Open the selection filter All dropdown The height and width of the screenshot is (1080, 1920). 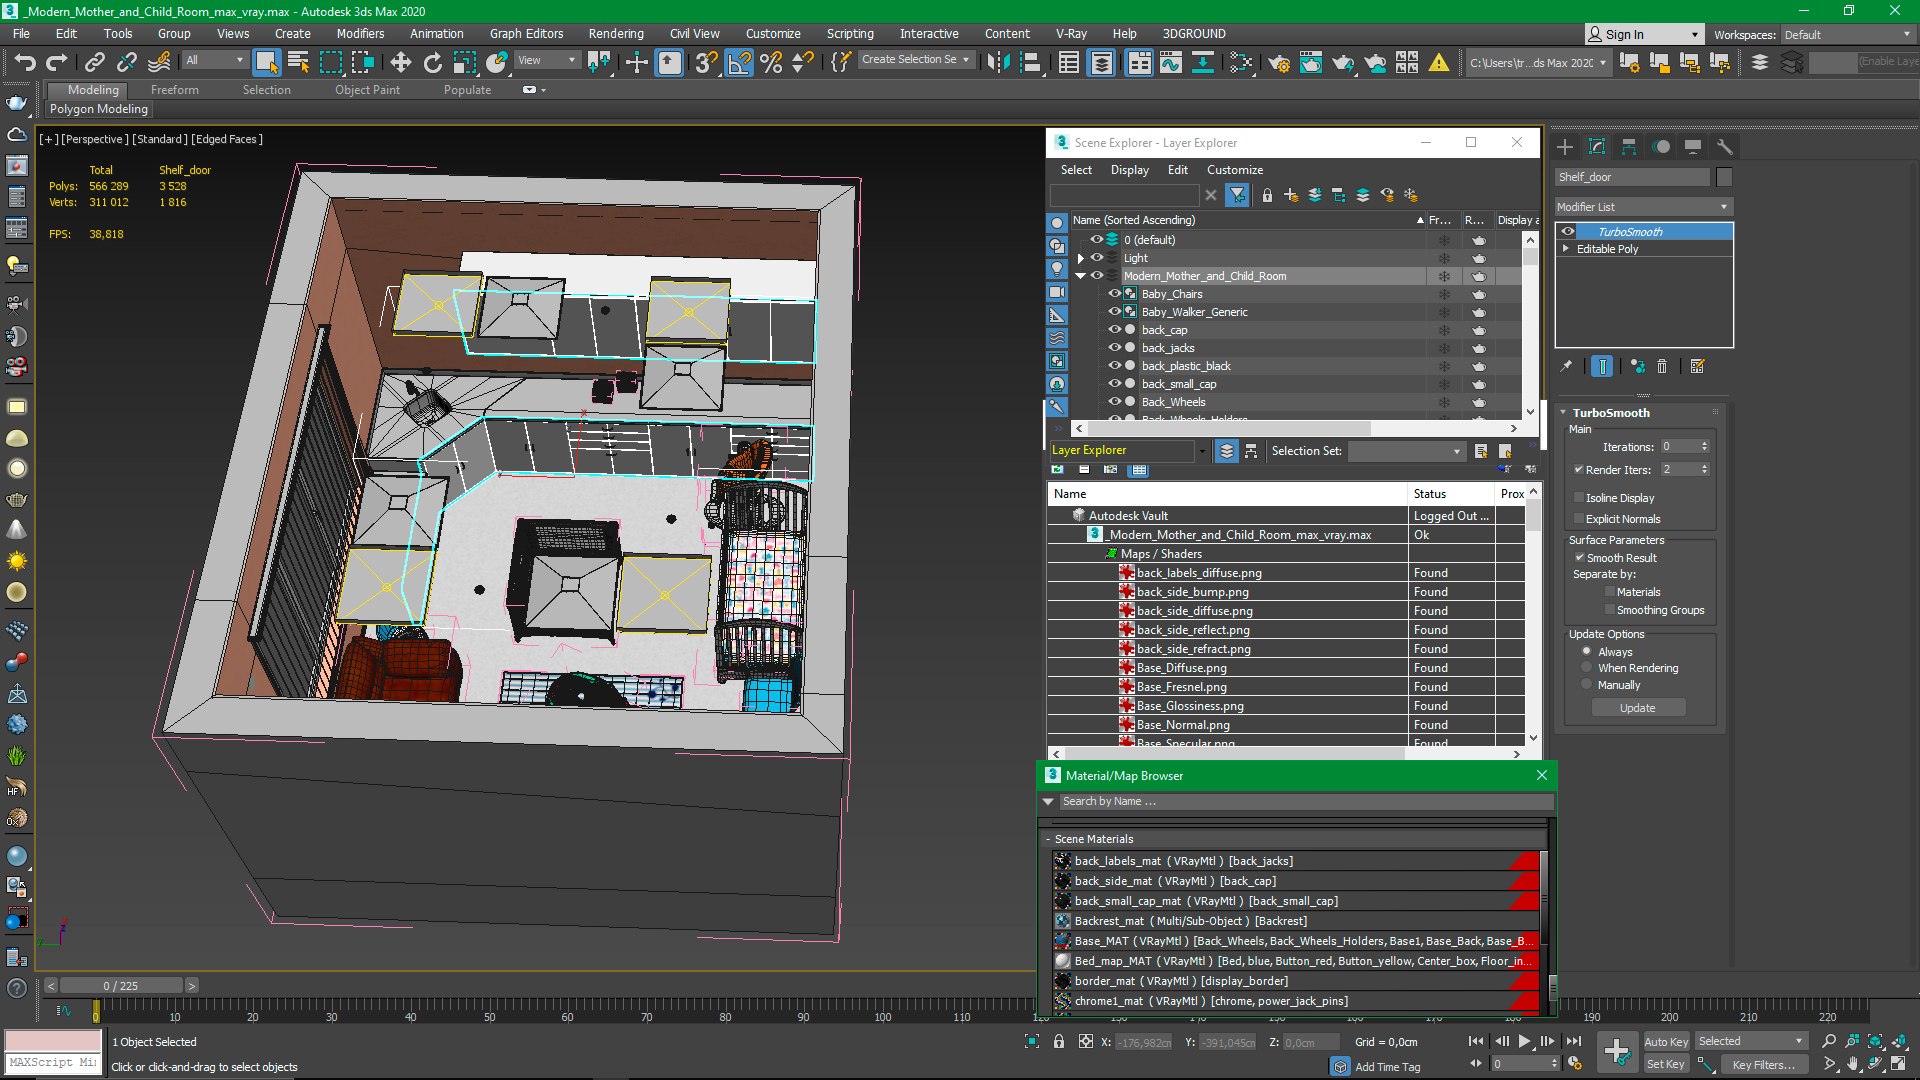tap(215, 60)
